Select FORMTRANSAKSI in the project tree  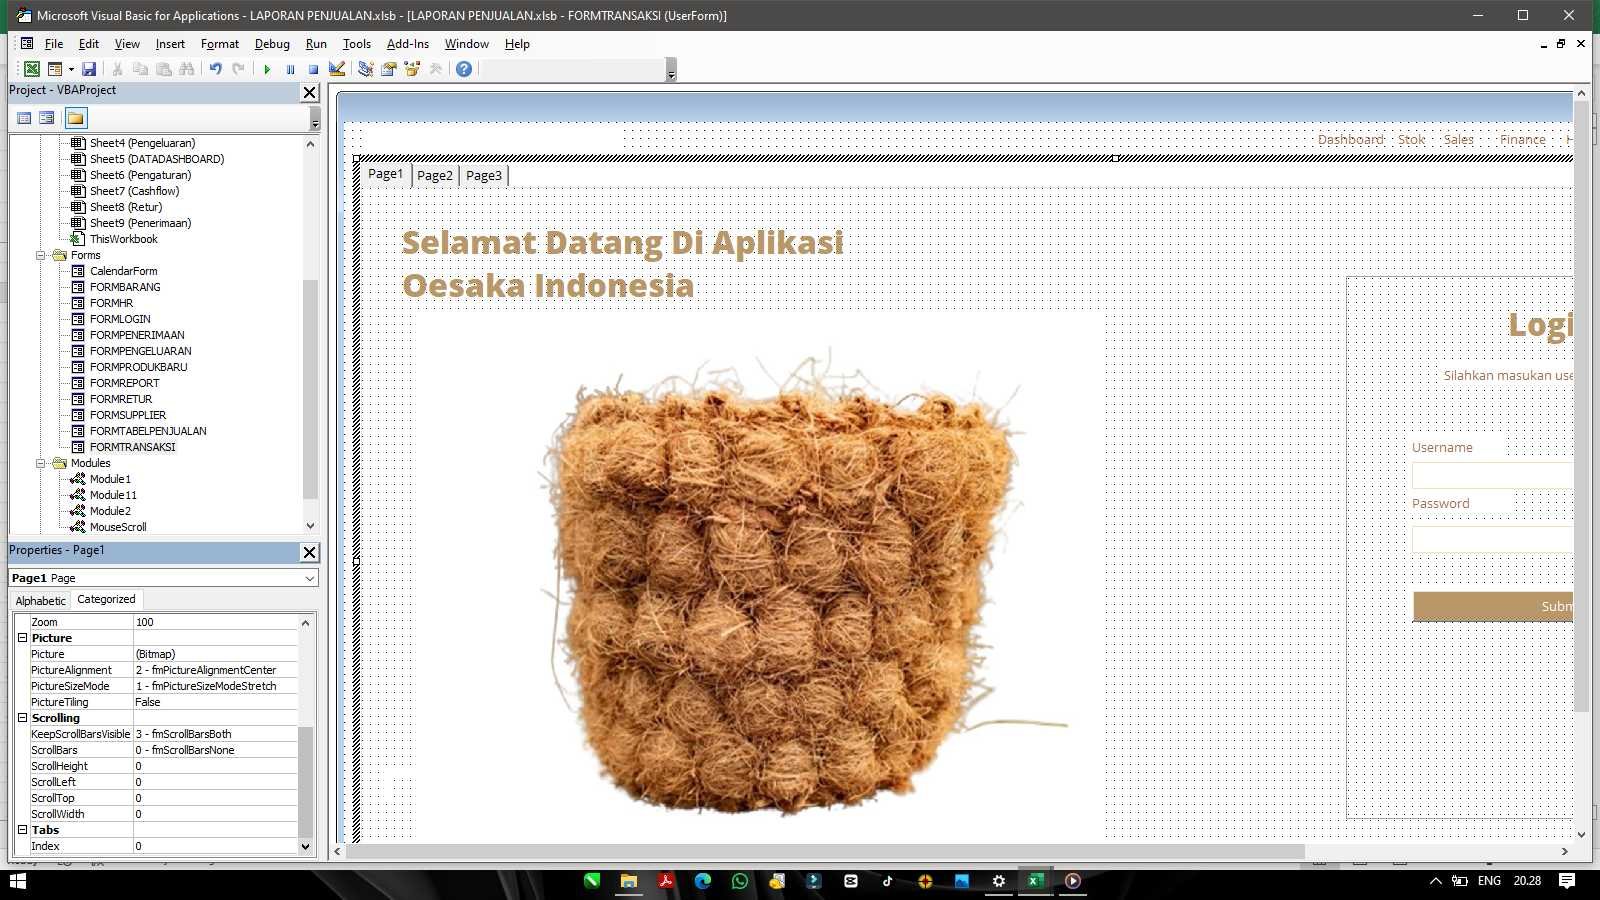tap(132, 447)
